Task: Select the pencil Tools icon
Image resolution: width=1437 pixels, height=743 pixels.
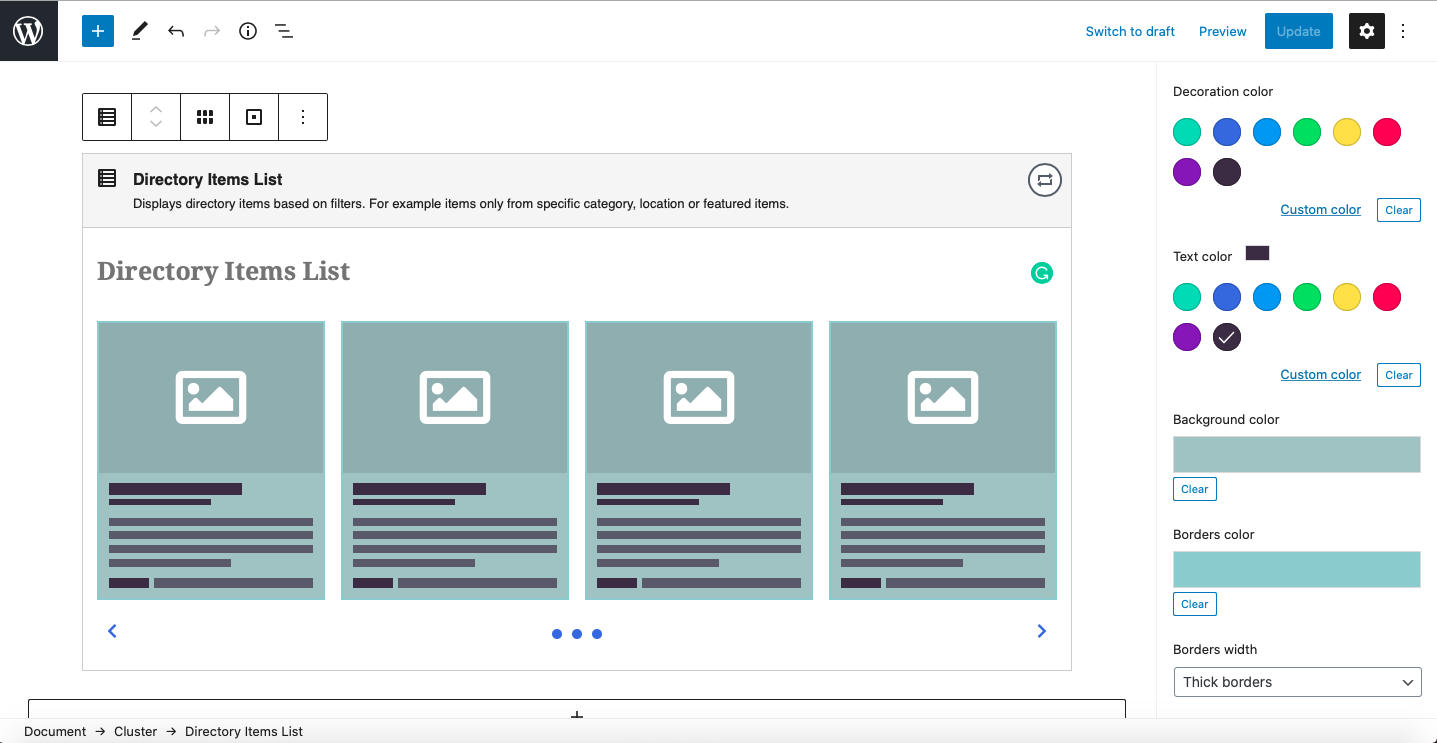Action: coord(140,31)
